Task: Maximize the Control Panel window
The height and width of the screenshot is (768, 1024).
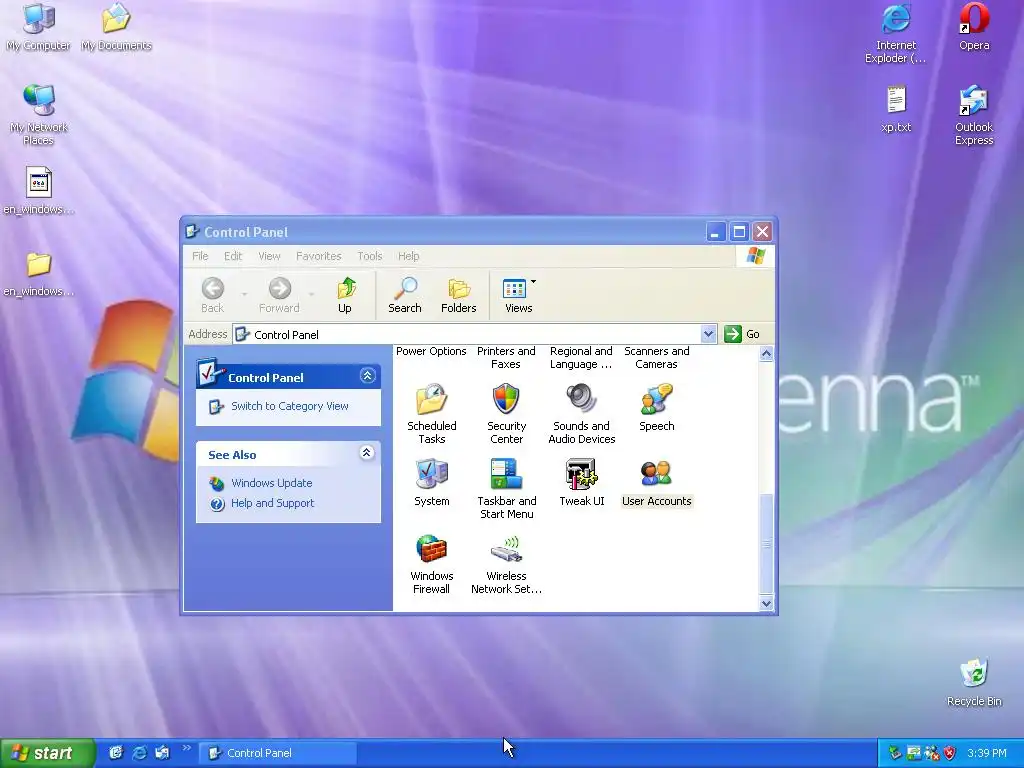Action: 739,232
